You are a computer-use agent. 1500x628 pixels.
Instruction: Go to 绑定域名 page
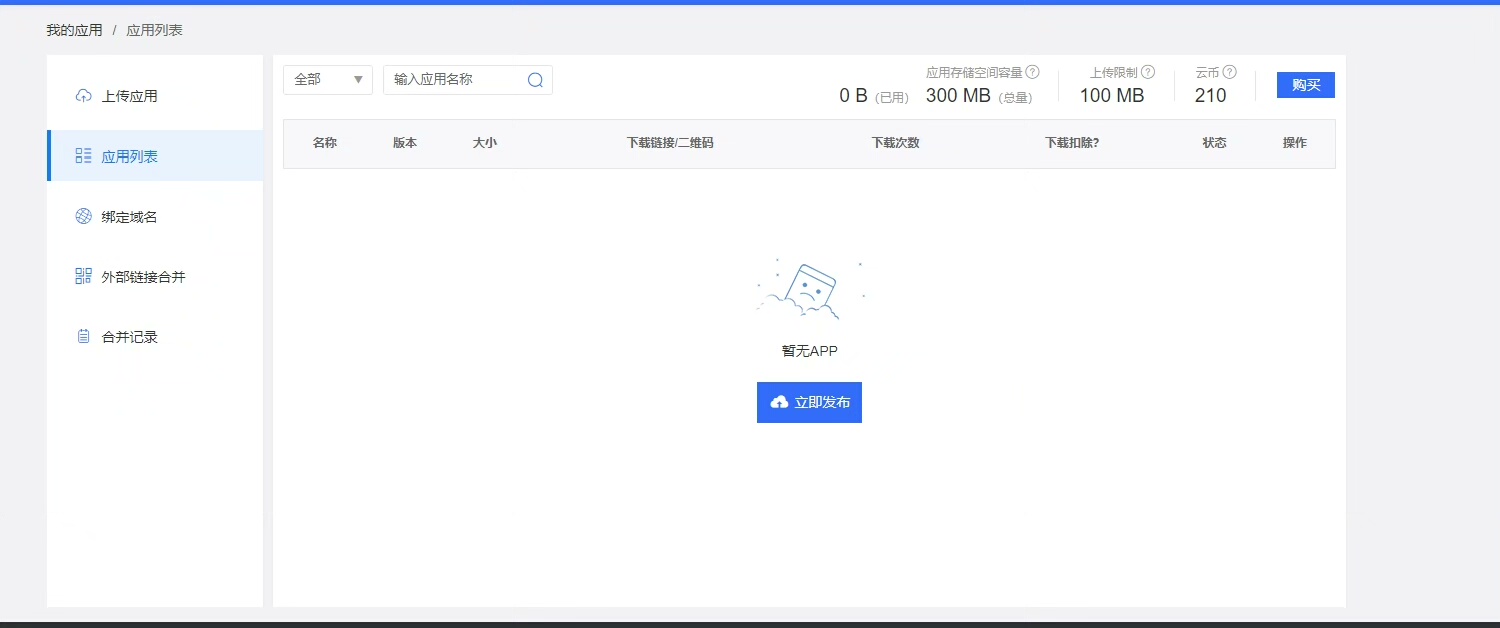click(x=155, y=216)
